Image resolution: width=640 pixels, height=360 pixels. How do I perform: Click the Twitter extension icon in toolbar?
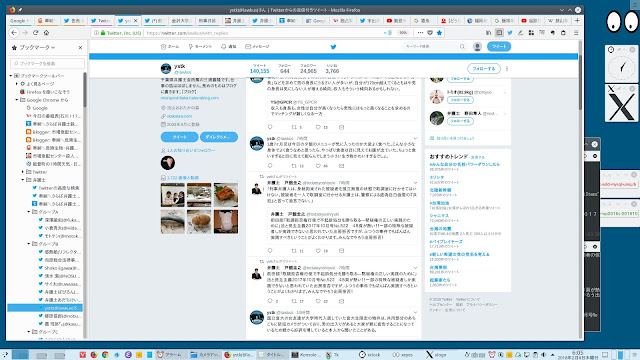[x=510, y=33]
